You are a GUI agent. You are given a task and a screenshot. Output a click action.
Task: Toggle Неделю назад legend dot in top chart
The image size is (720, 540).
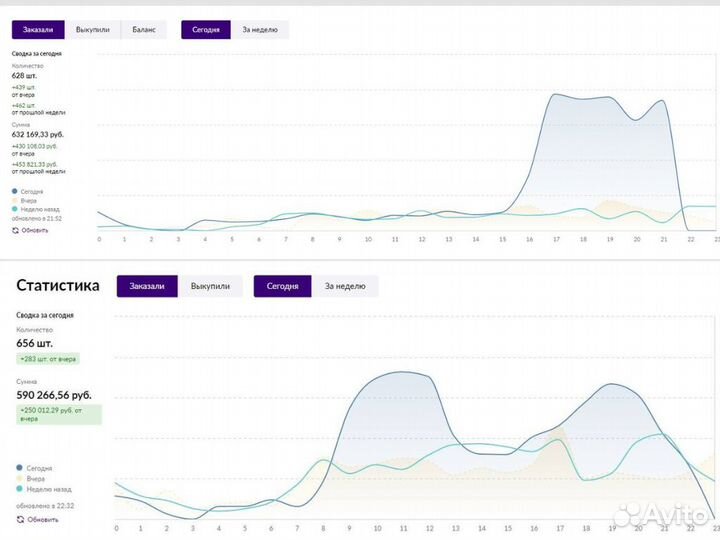tap(15, 209)
